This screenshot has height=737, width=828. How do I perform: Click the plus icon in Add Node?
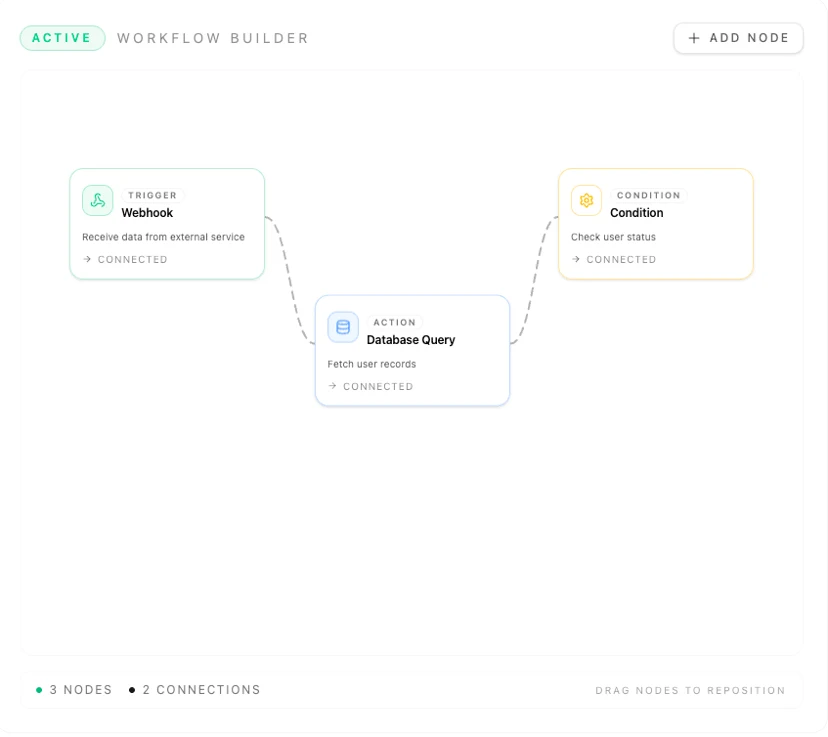694,38
